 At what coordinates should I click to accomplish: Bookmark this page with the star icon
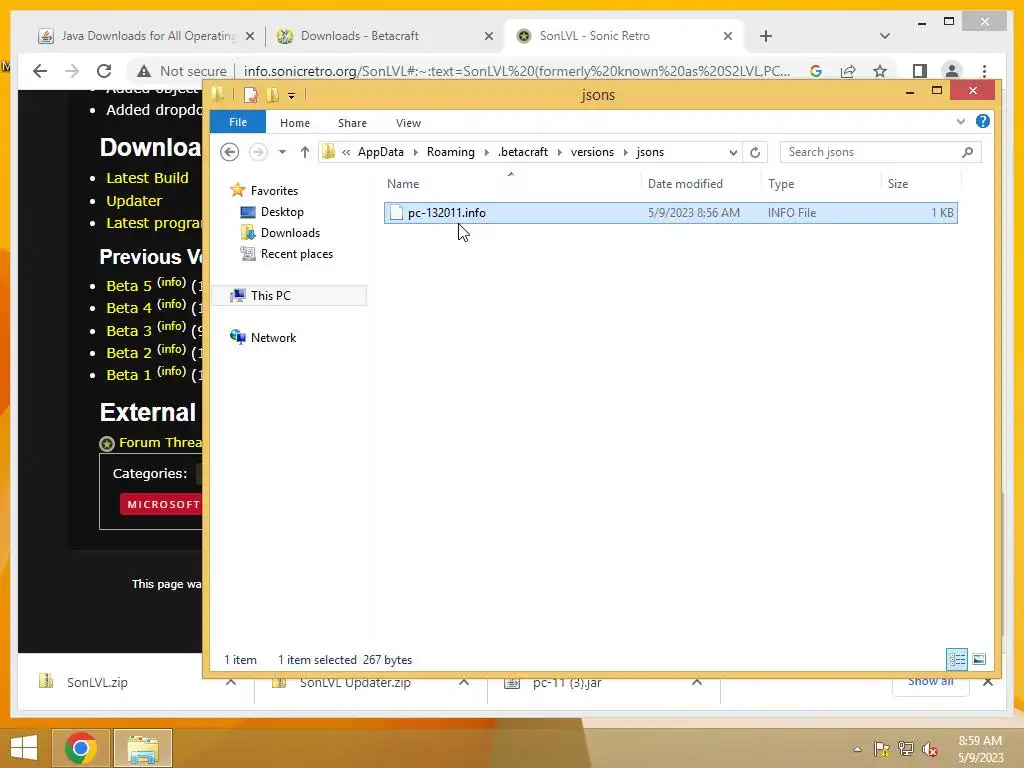point(880,71)
